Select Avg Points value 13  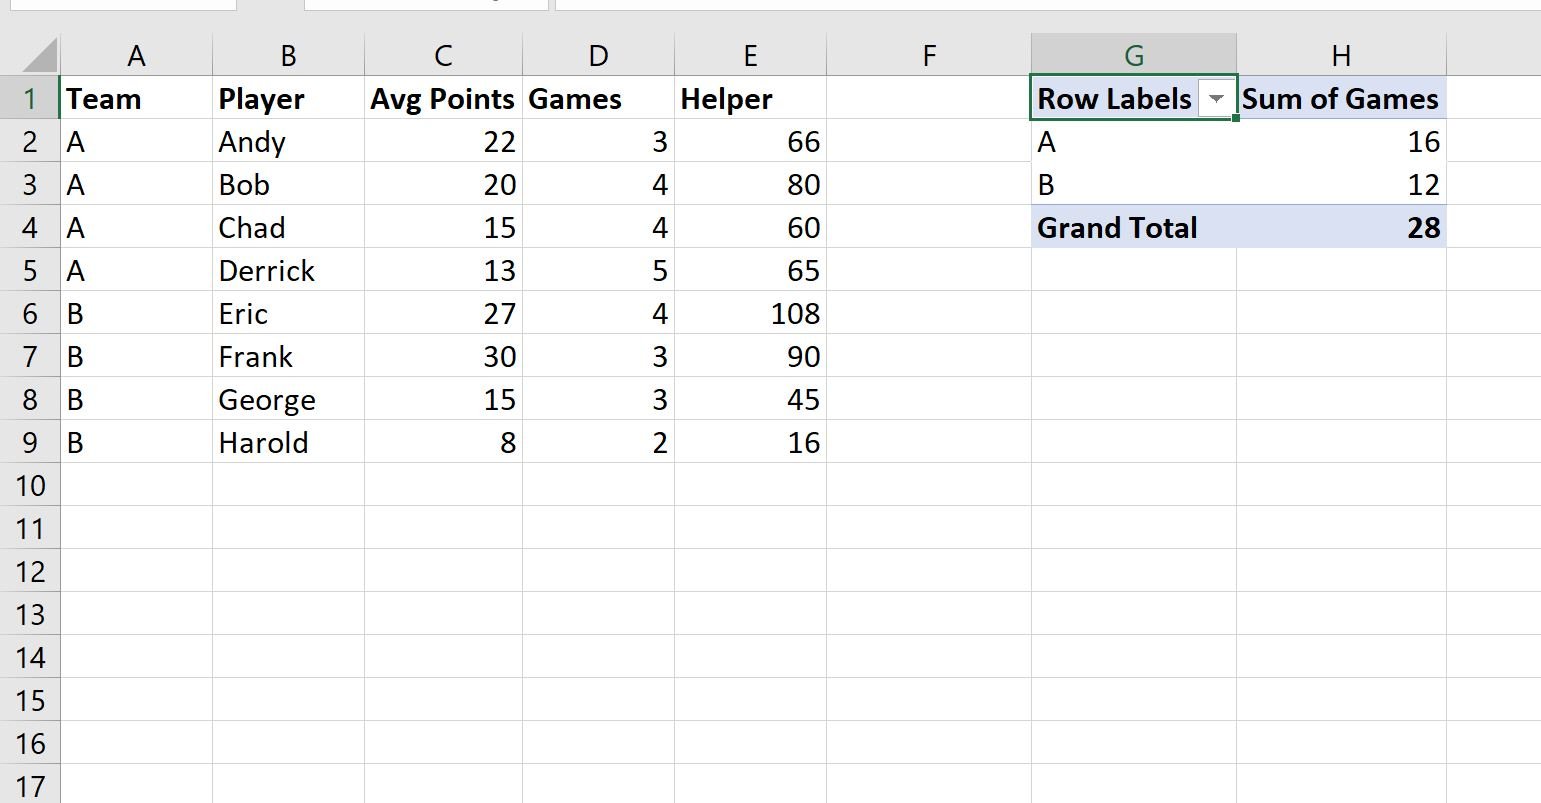coord(443,271)
